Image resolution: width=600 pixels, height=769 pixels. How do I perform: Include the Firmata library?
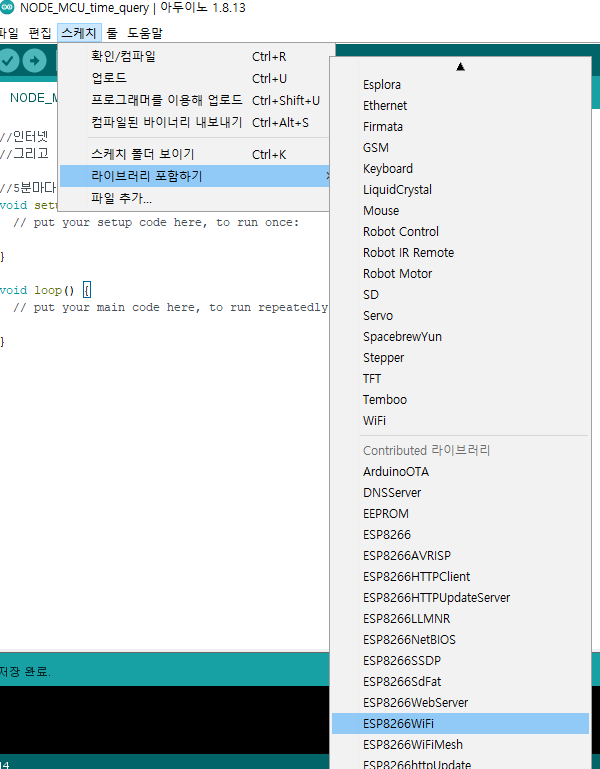[x=460, y=127]
